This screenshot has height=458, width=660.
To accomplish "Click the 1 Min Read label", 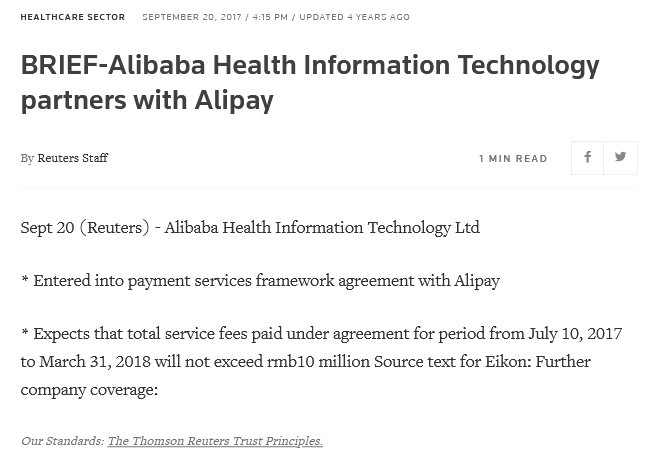I will coord(513,159).
